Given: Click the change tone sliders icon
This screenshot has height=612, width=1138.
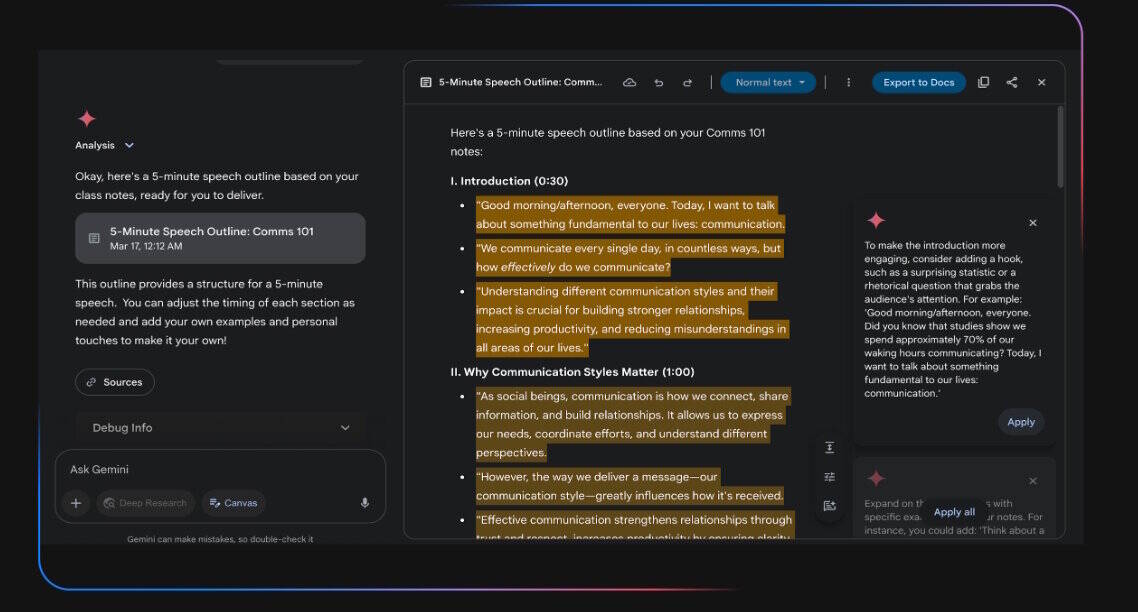Looking at the screenshot, I should (830, 477).
